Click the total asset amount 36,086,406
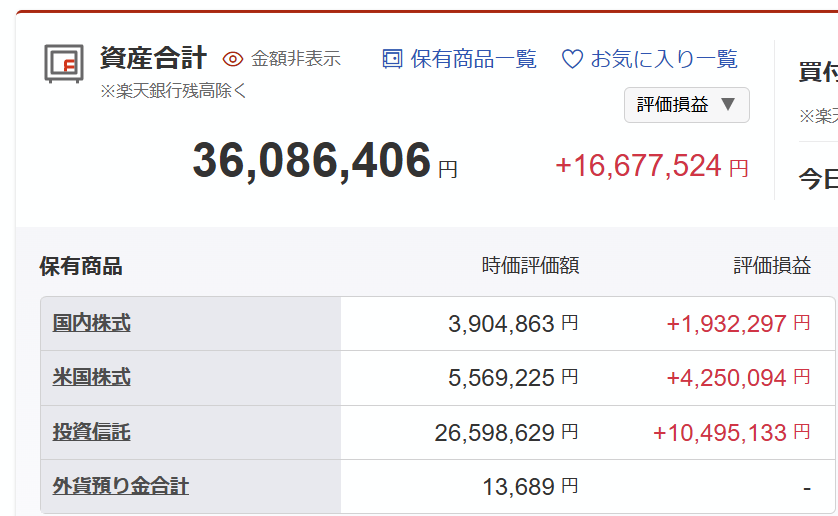838x516 pixels. (x=311, y=162)
